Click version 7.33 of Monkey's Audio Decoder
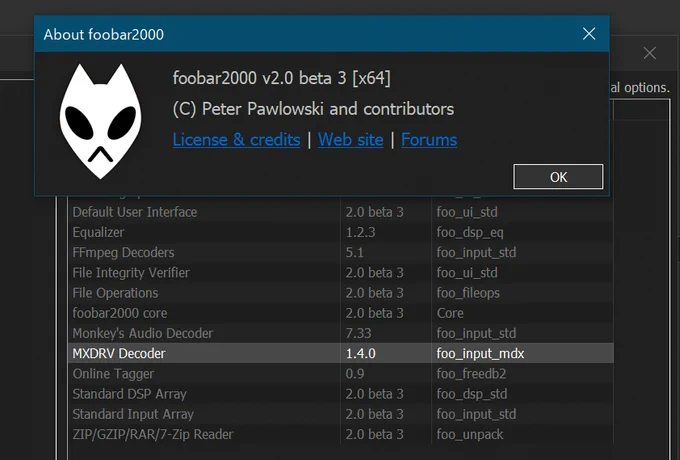The image size is (680, 460). [x=358, y=333]
